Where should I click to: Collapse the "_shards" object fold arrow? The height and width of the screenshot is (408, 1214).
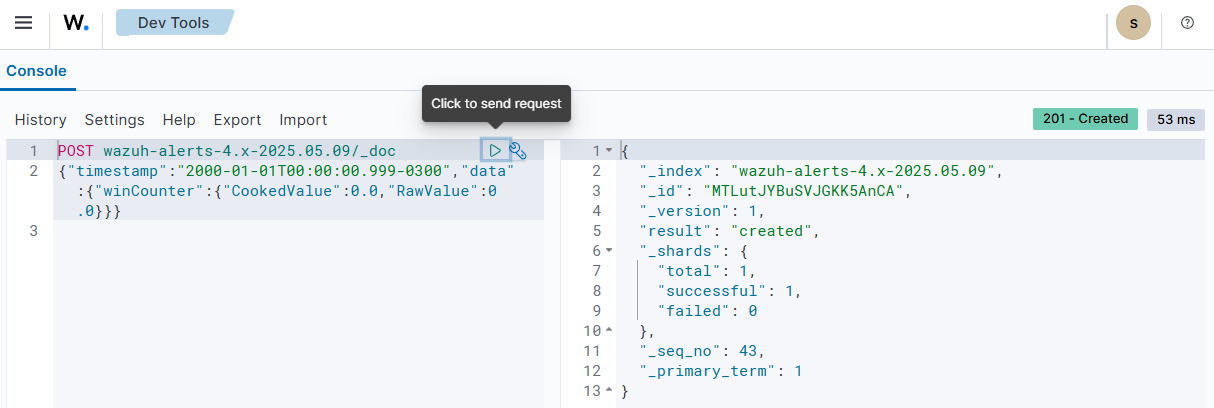[x=610, y=251]
